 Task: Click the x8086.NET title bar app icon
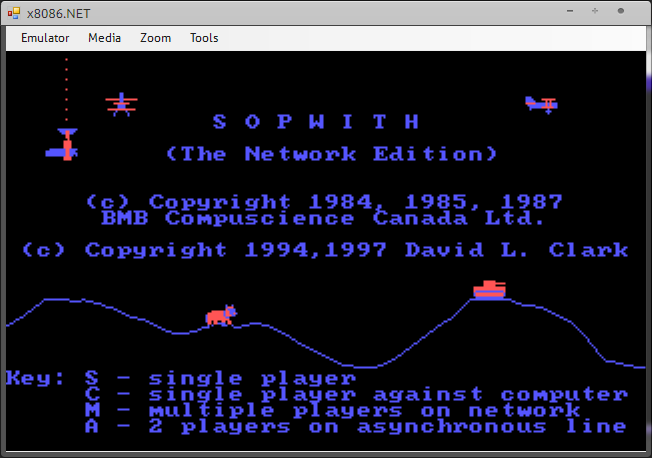[17, 12]
